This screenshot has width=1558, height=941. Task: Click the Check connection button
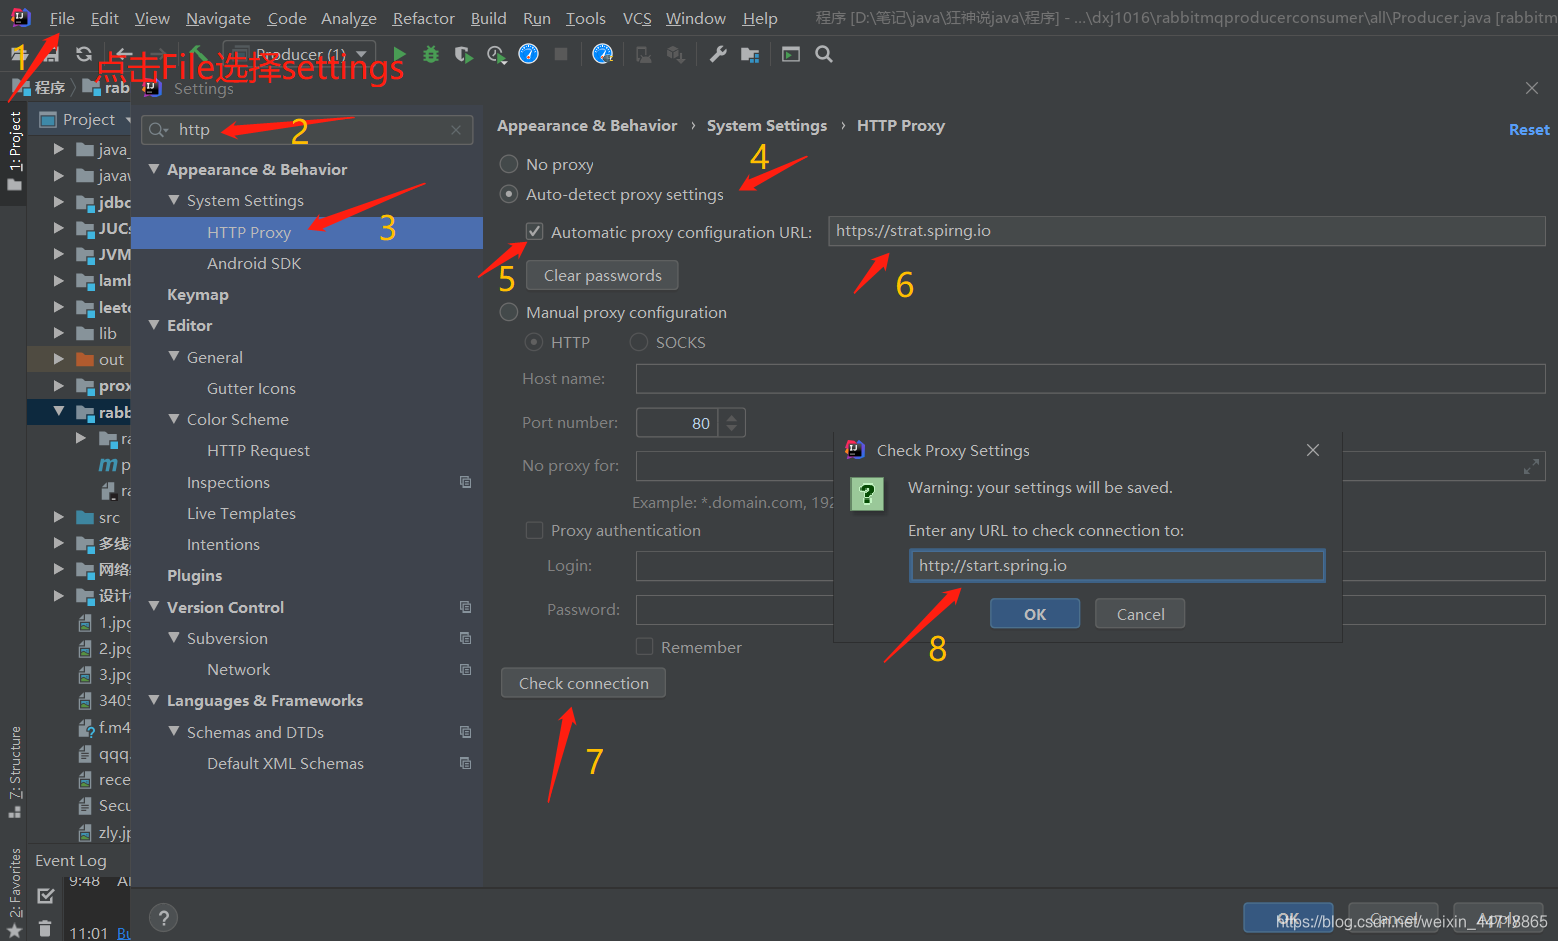click(583, 683)
